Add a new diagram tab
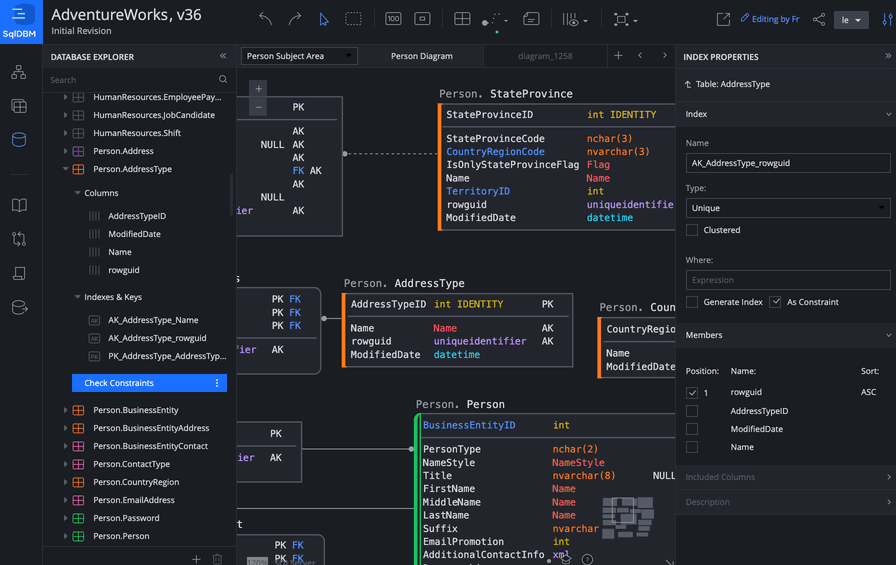The height and width of the screenshot is (565, 896). 618,55
